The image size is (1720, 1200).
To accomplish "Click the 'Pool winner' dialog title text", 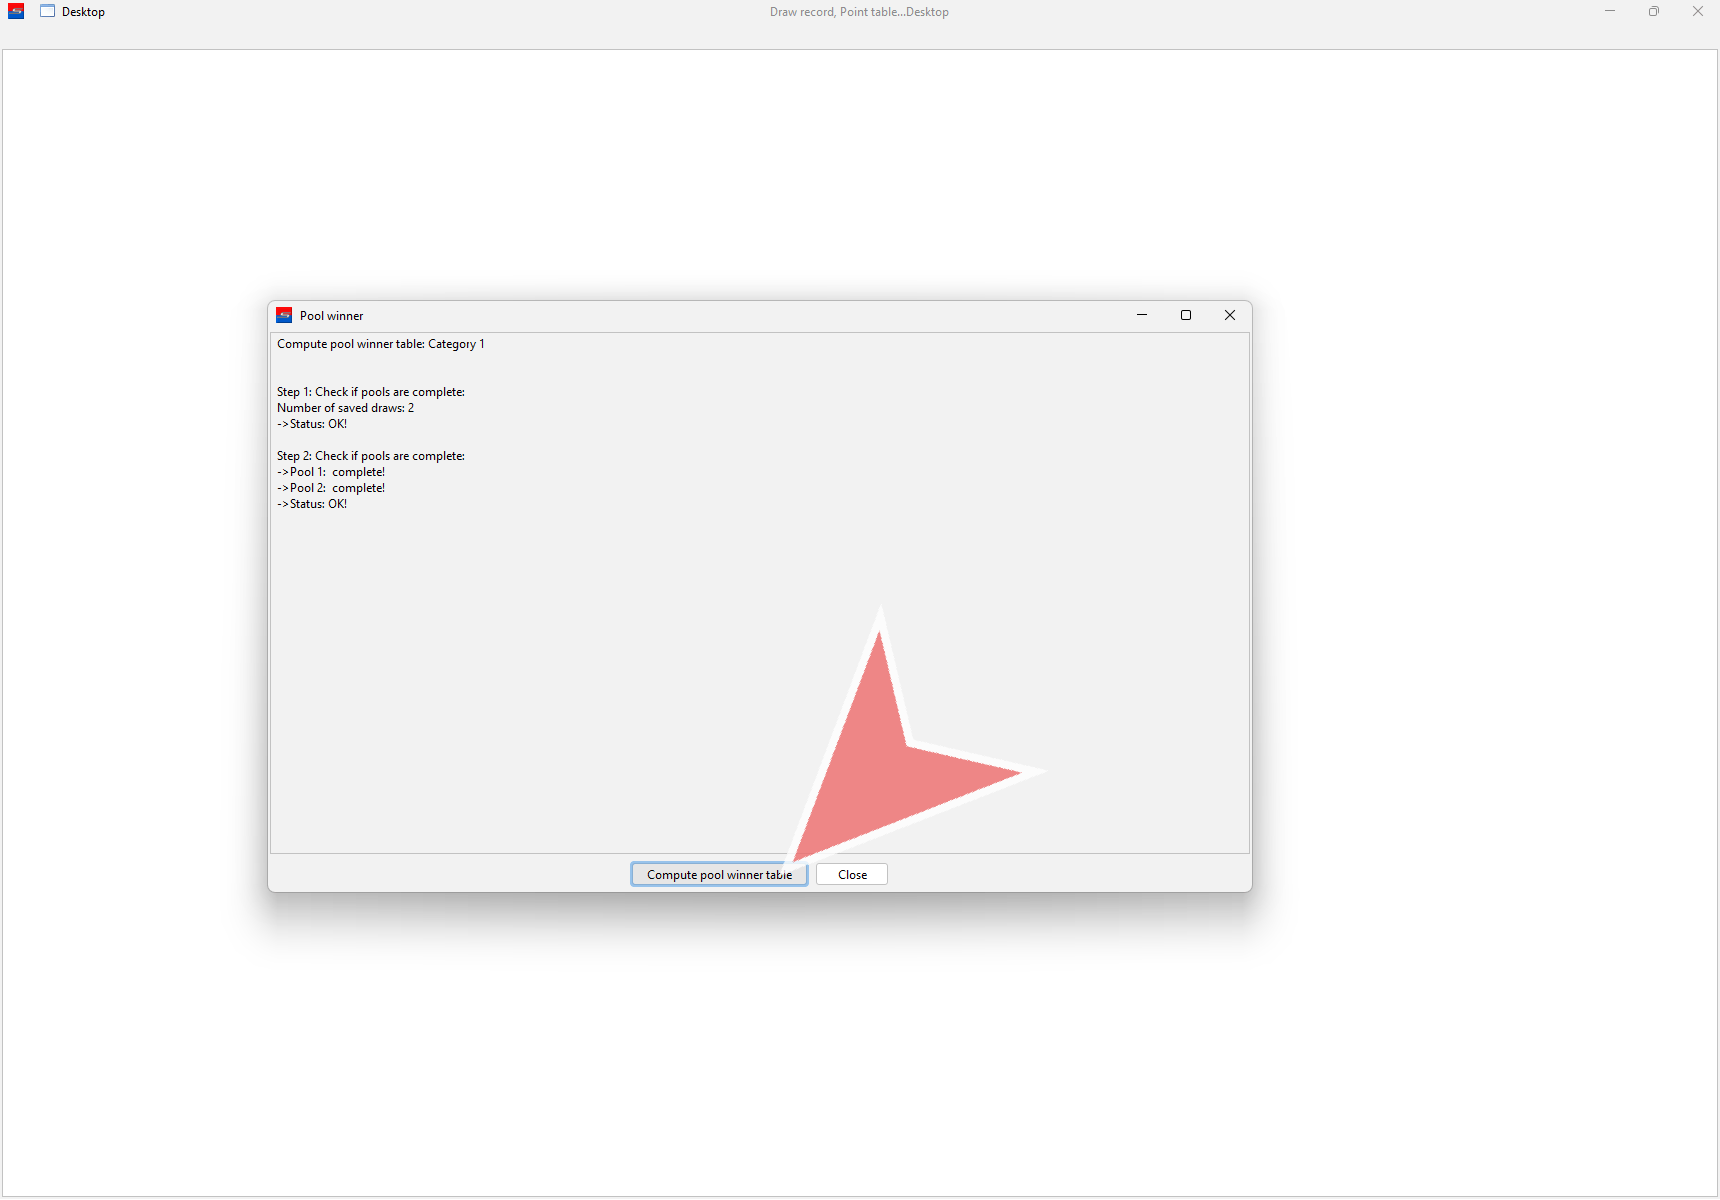I will [x=332, y=316].
